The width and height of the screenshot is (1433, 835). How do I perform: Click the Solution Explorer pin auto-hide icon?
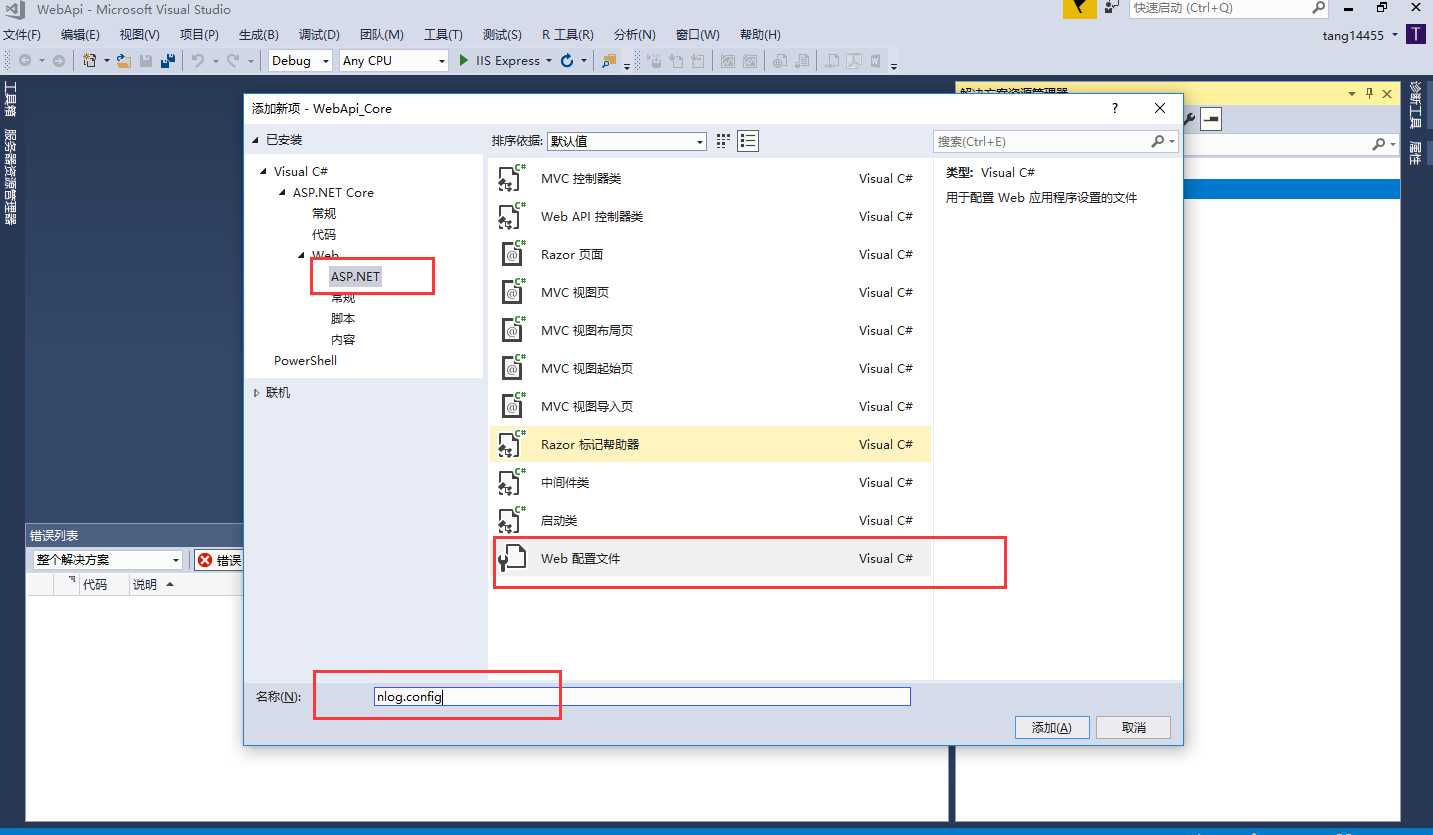[1369, 93]
